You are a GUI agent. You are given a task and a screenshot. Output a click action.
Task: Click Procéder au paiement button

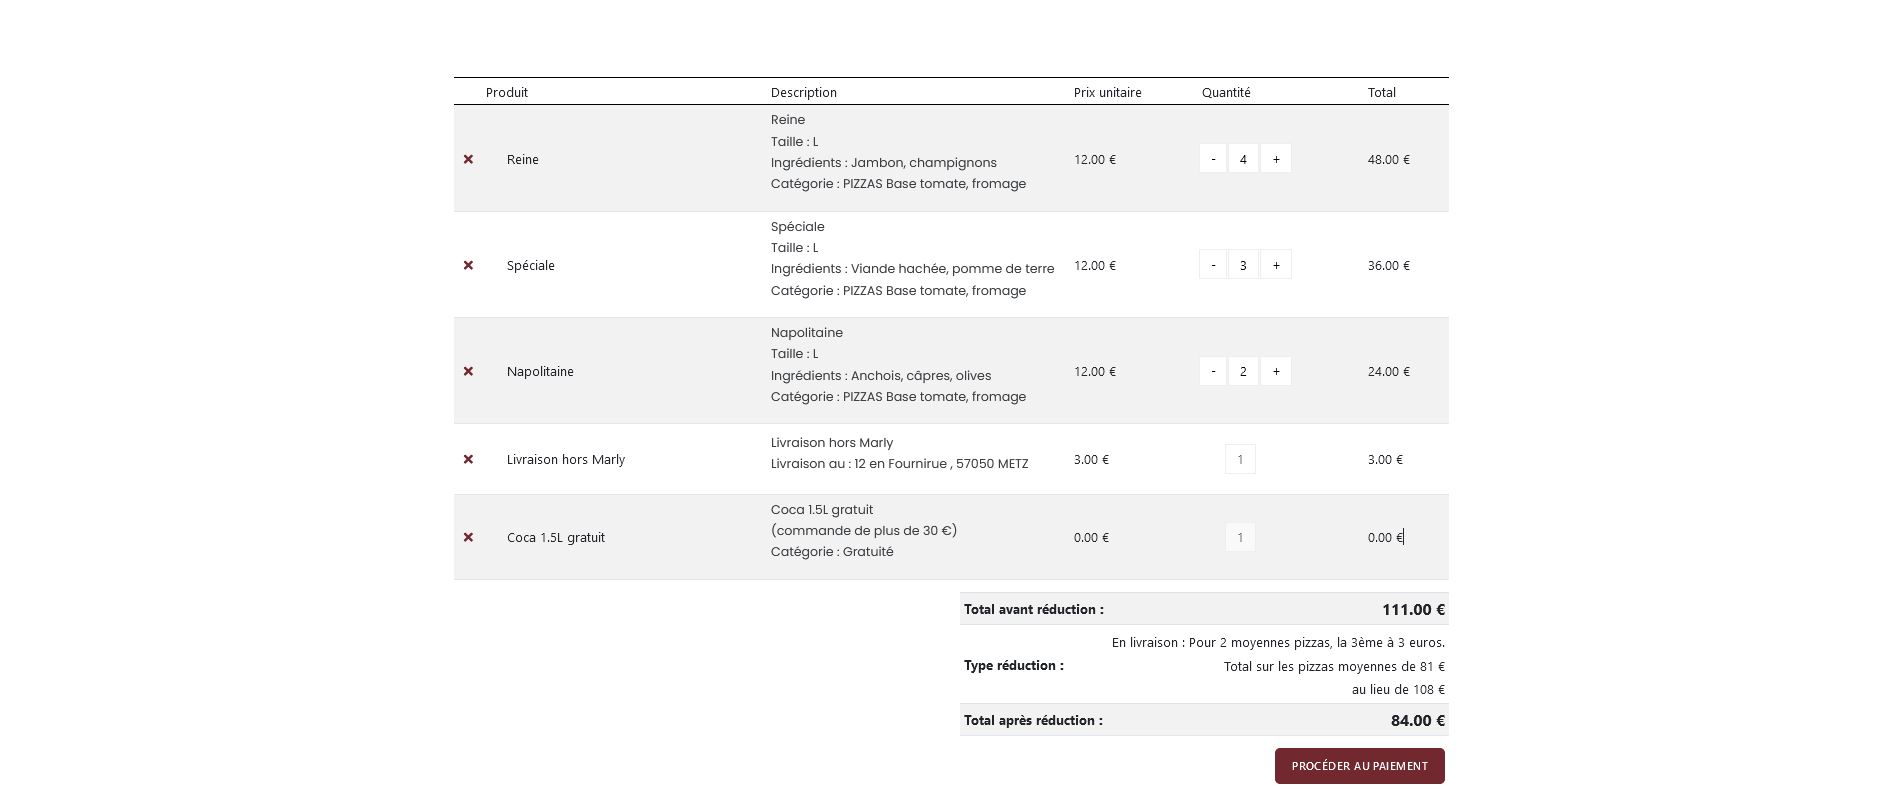click(1359, 766)
